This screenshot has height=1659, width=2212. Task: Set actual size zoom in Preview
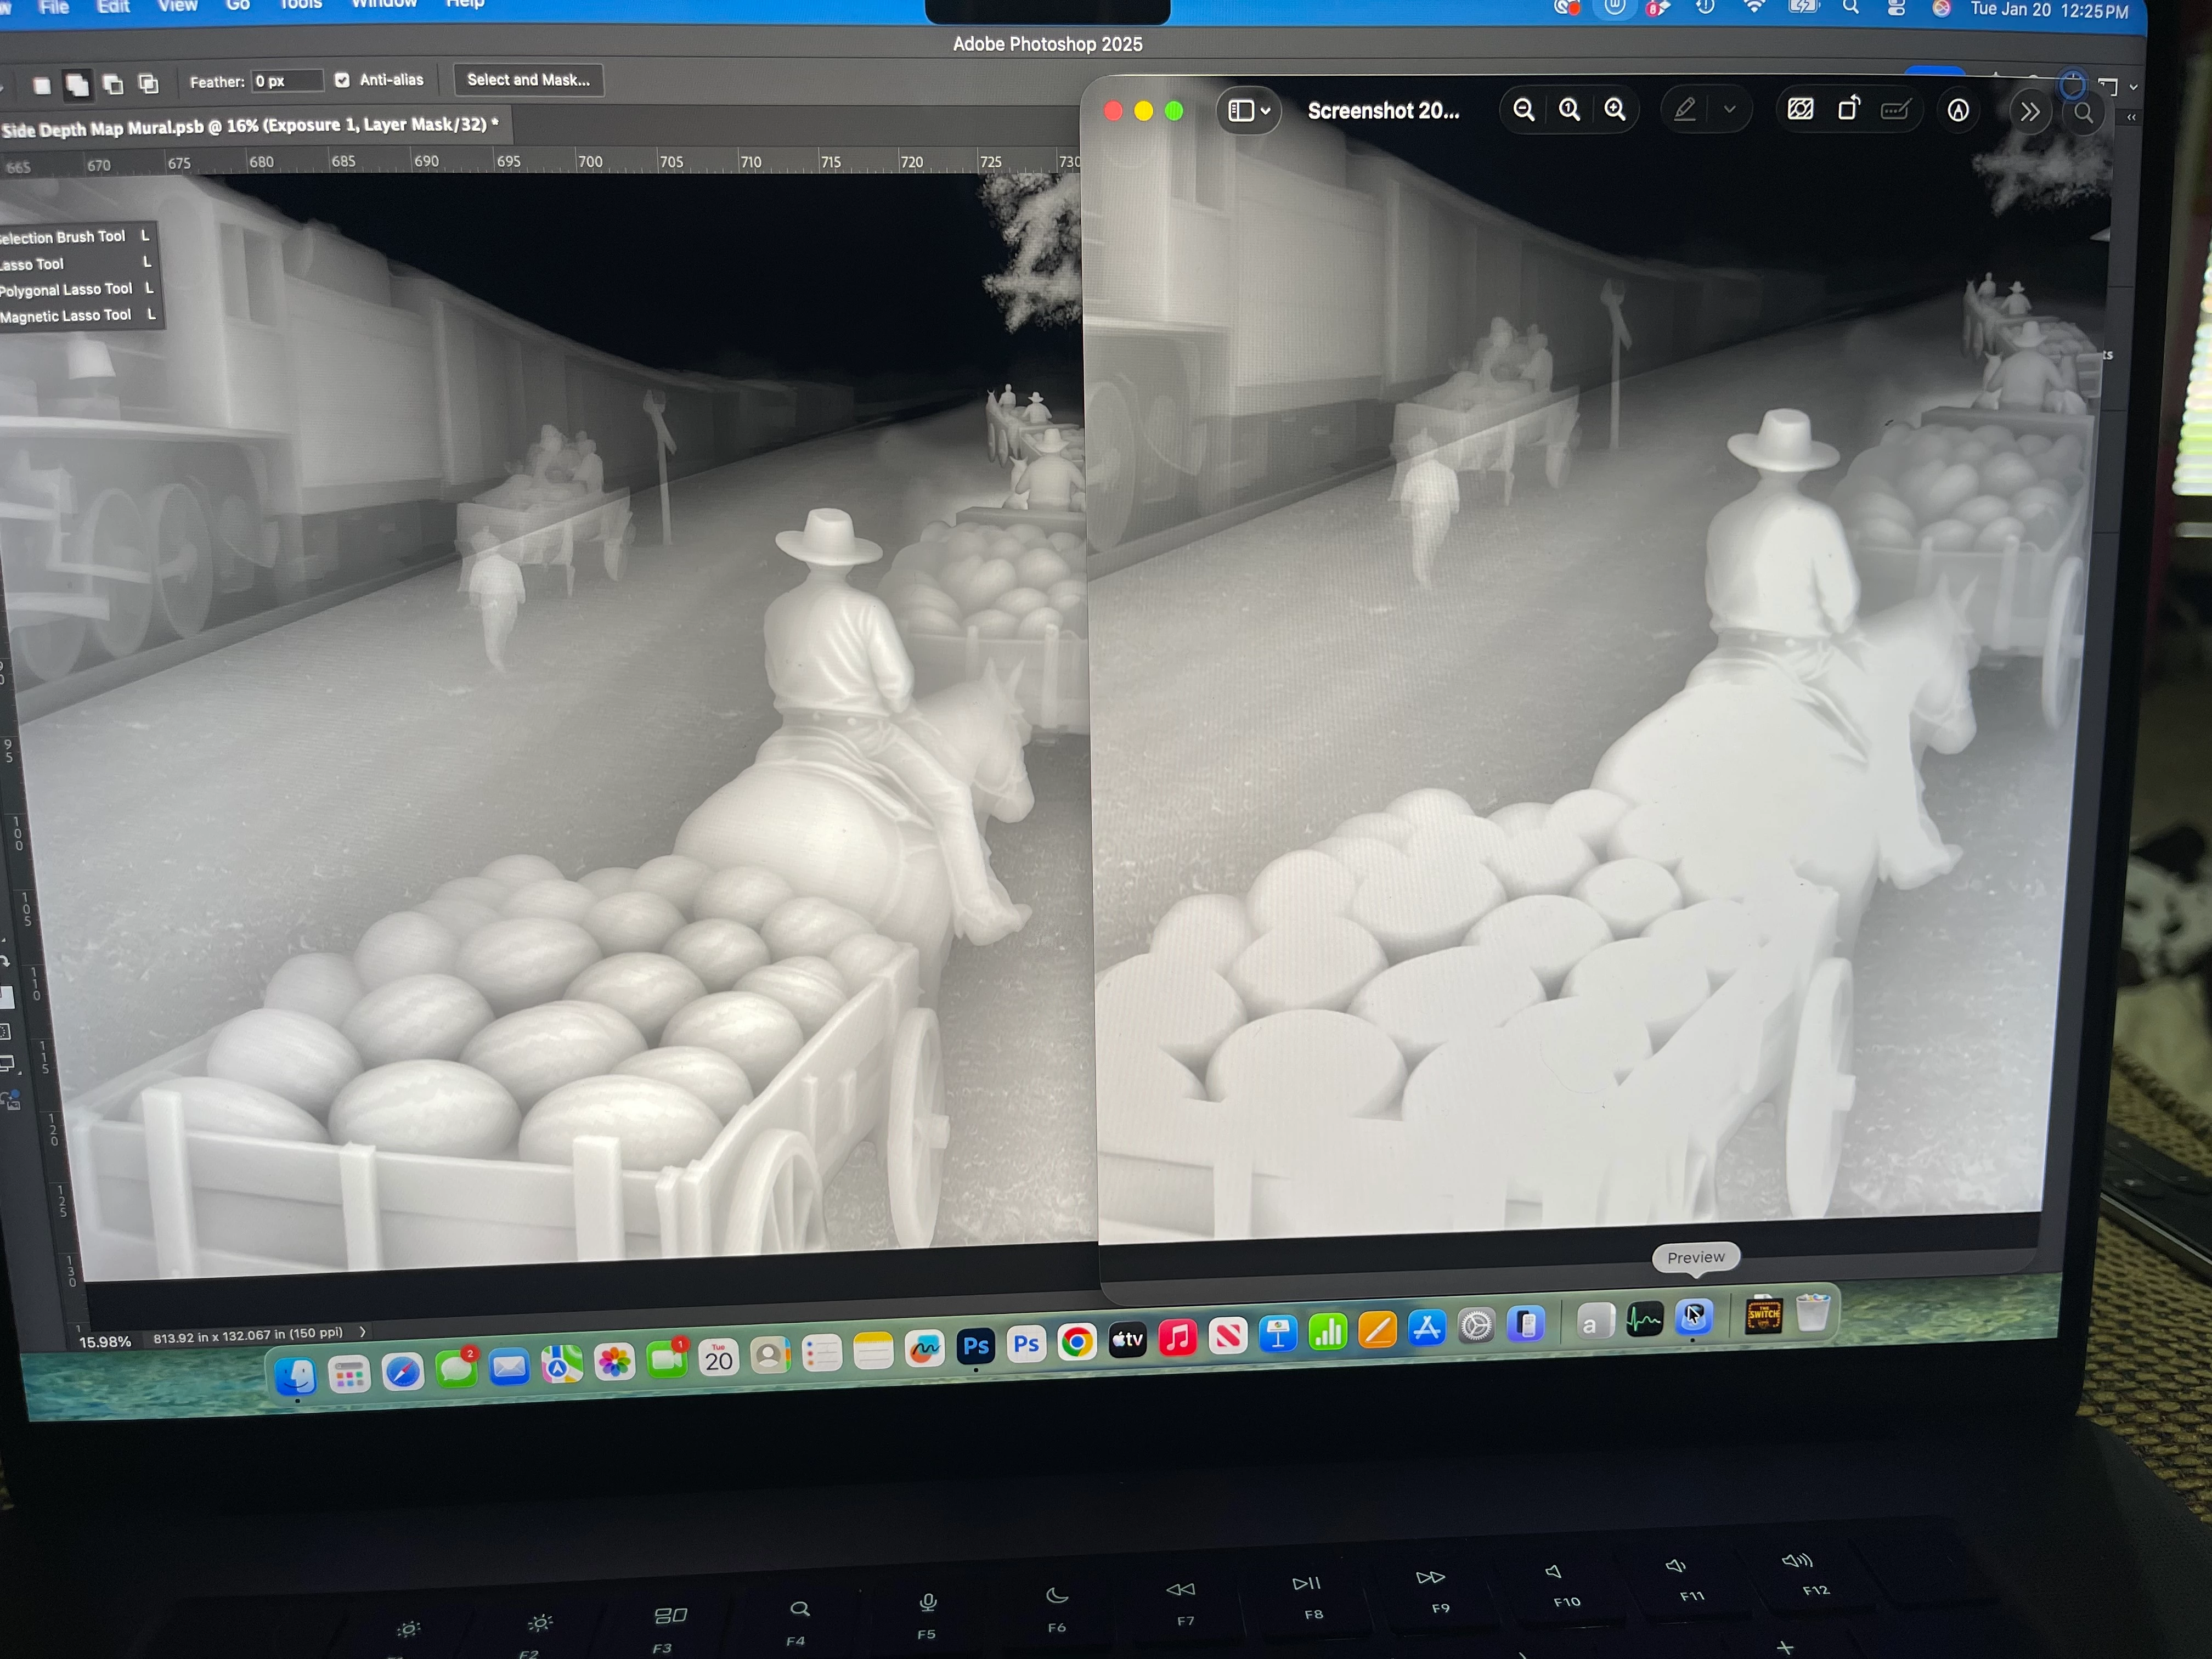click(1569, 110)
